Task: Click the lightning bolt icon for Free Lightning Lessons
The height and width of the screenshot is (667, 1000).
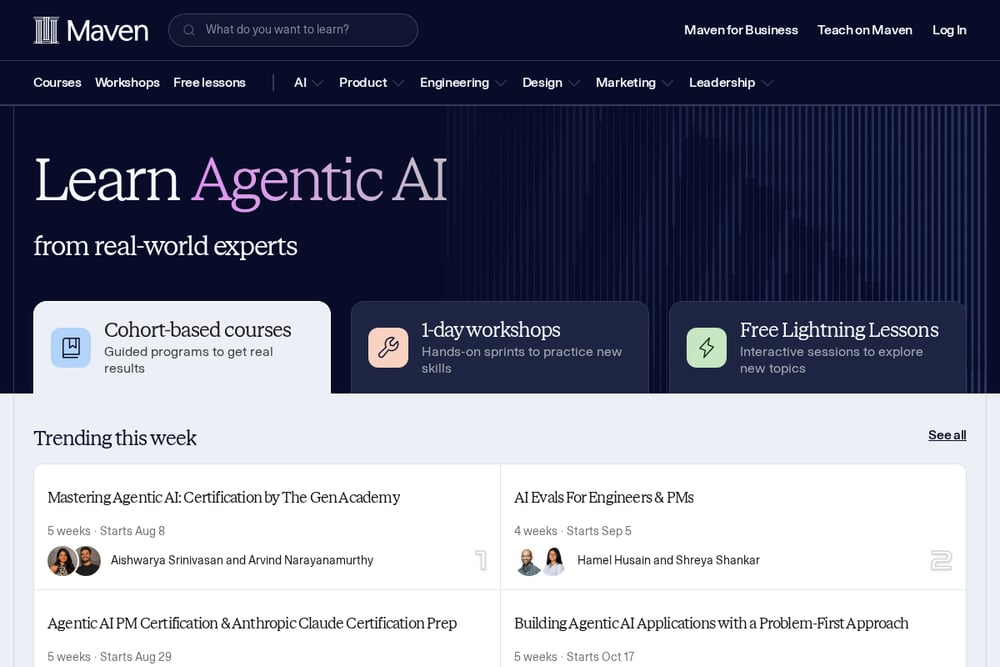Action: [707, 348]
